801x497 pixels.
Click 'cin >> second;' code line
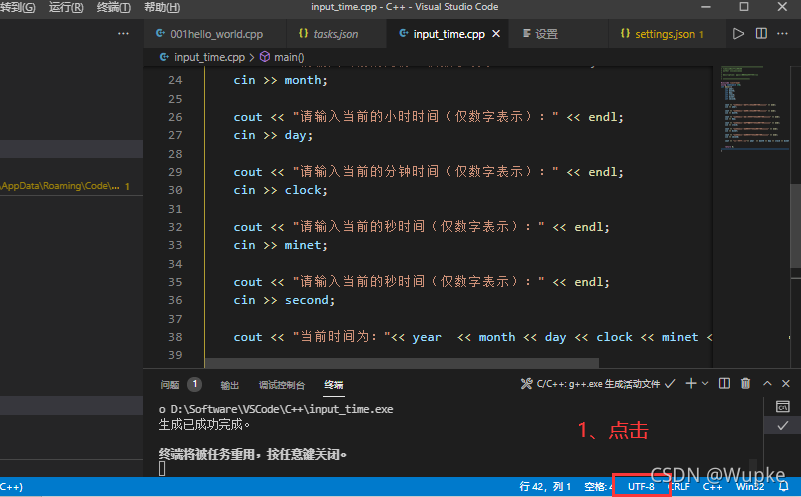284,300
